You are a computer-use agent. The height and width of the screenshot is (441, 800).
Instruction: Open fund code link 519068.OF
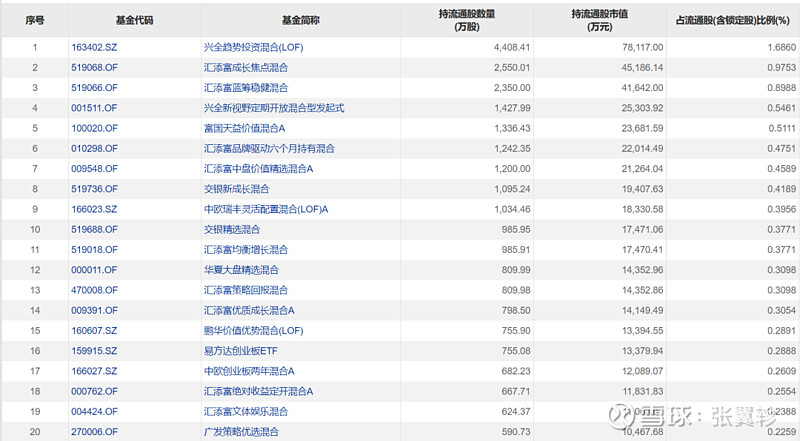coord(94,67)
